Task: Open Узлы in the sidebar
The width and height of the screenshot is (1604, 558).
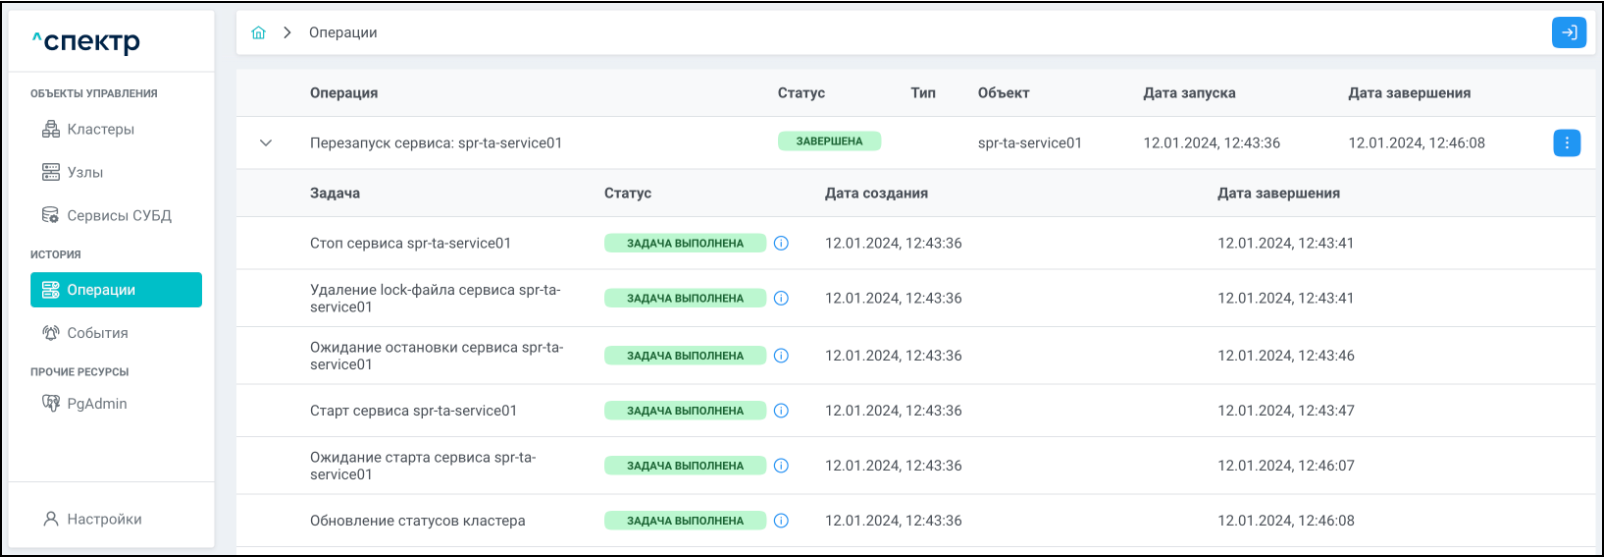Action: point(85,173)
